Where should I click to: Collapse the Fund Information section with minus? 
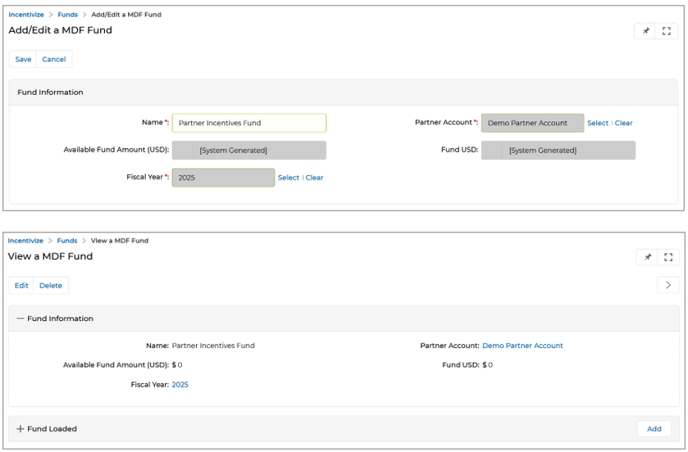tap(20, 319)
